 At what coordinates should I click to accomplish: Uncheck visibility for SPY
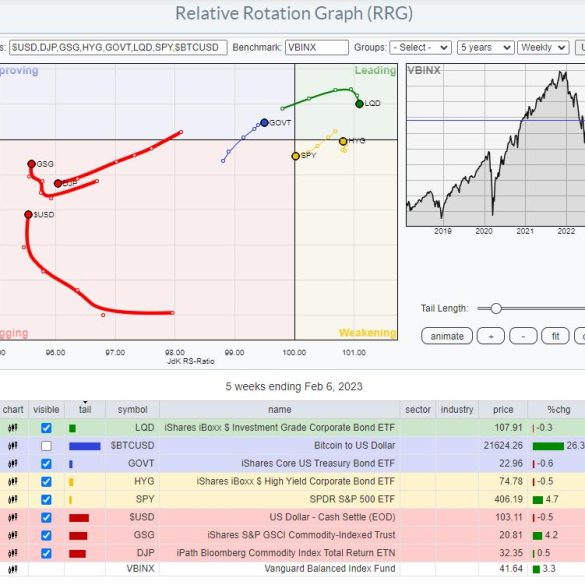click(46, 500)
